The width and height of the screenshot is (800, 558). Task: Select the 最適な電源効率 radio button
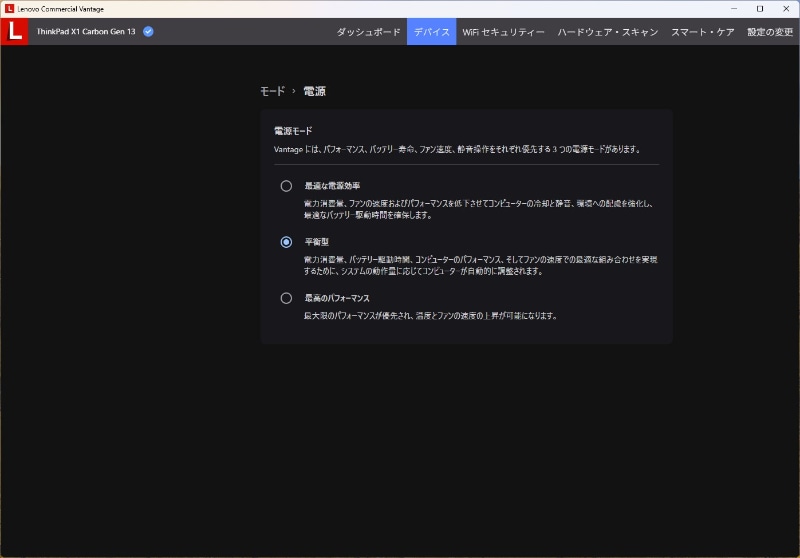286,186
